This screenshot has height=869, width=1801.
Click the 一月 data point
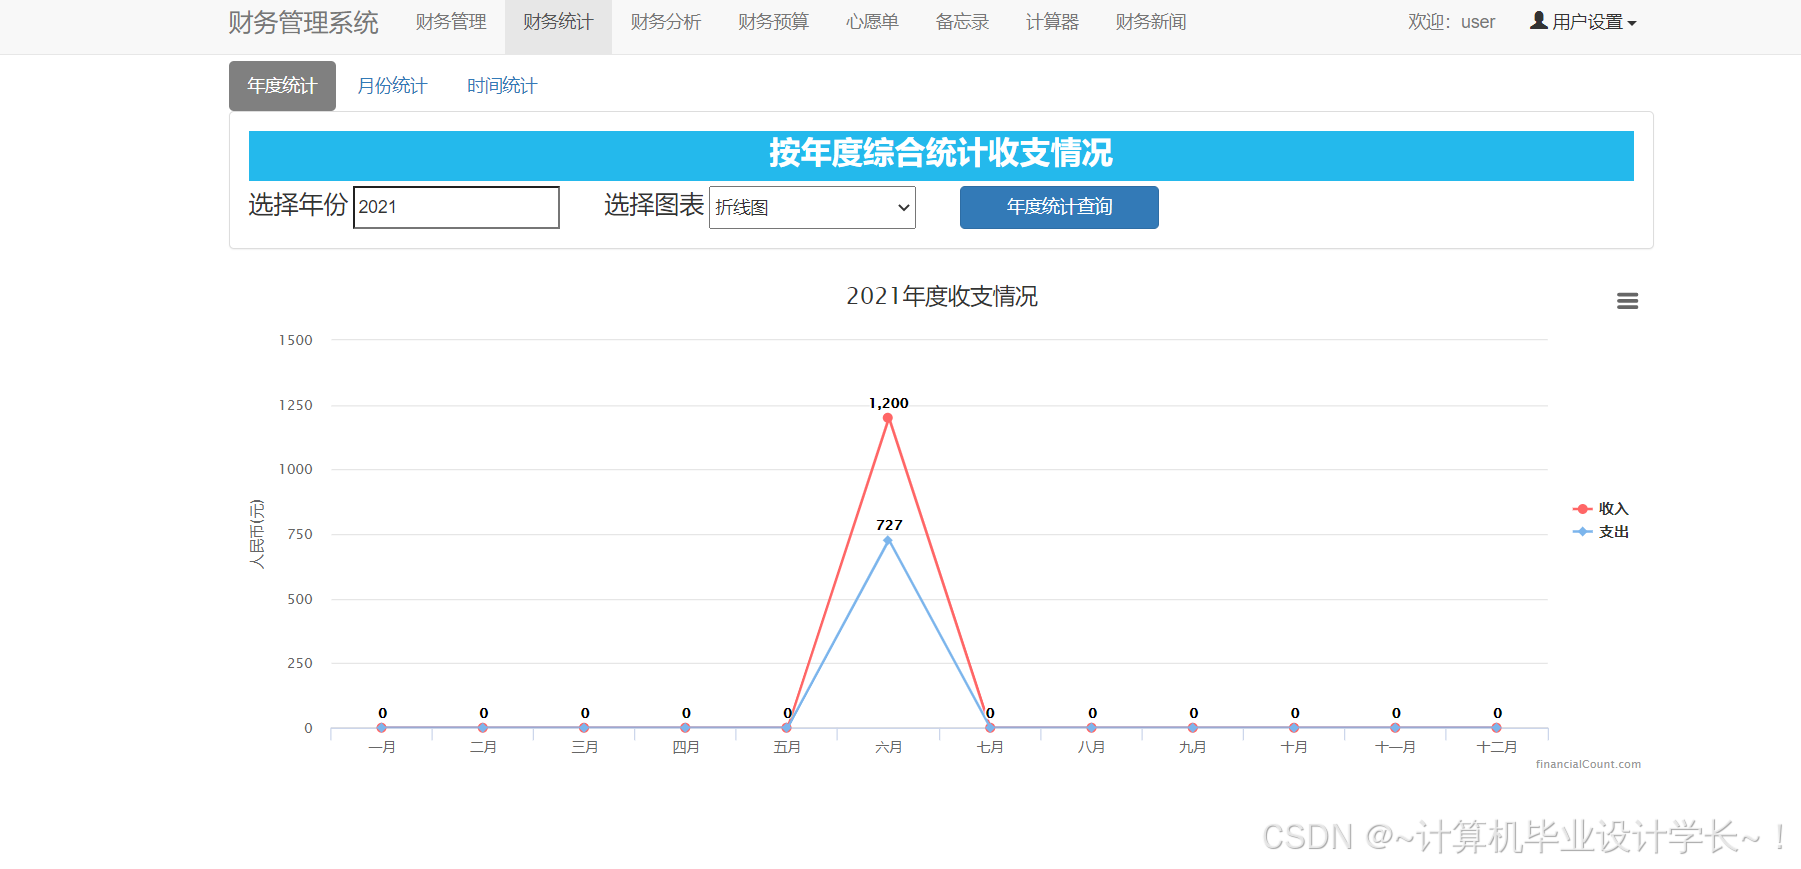pyautogui.click(x=382, y=728)
